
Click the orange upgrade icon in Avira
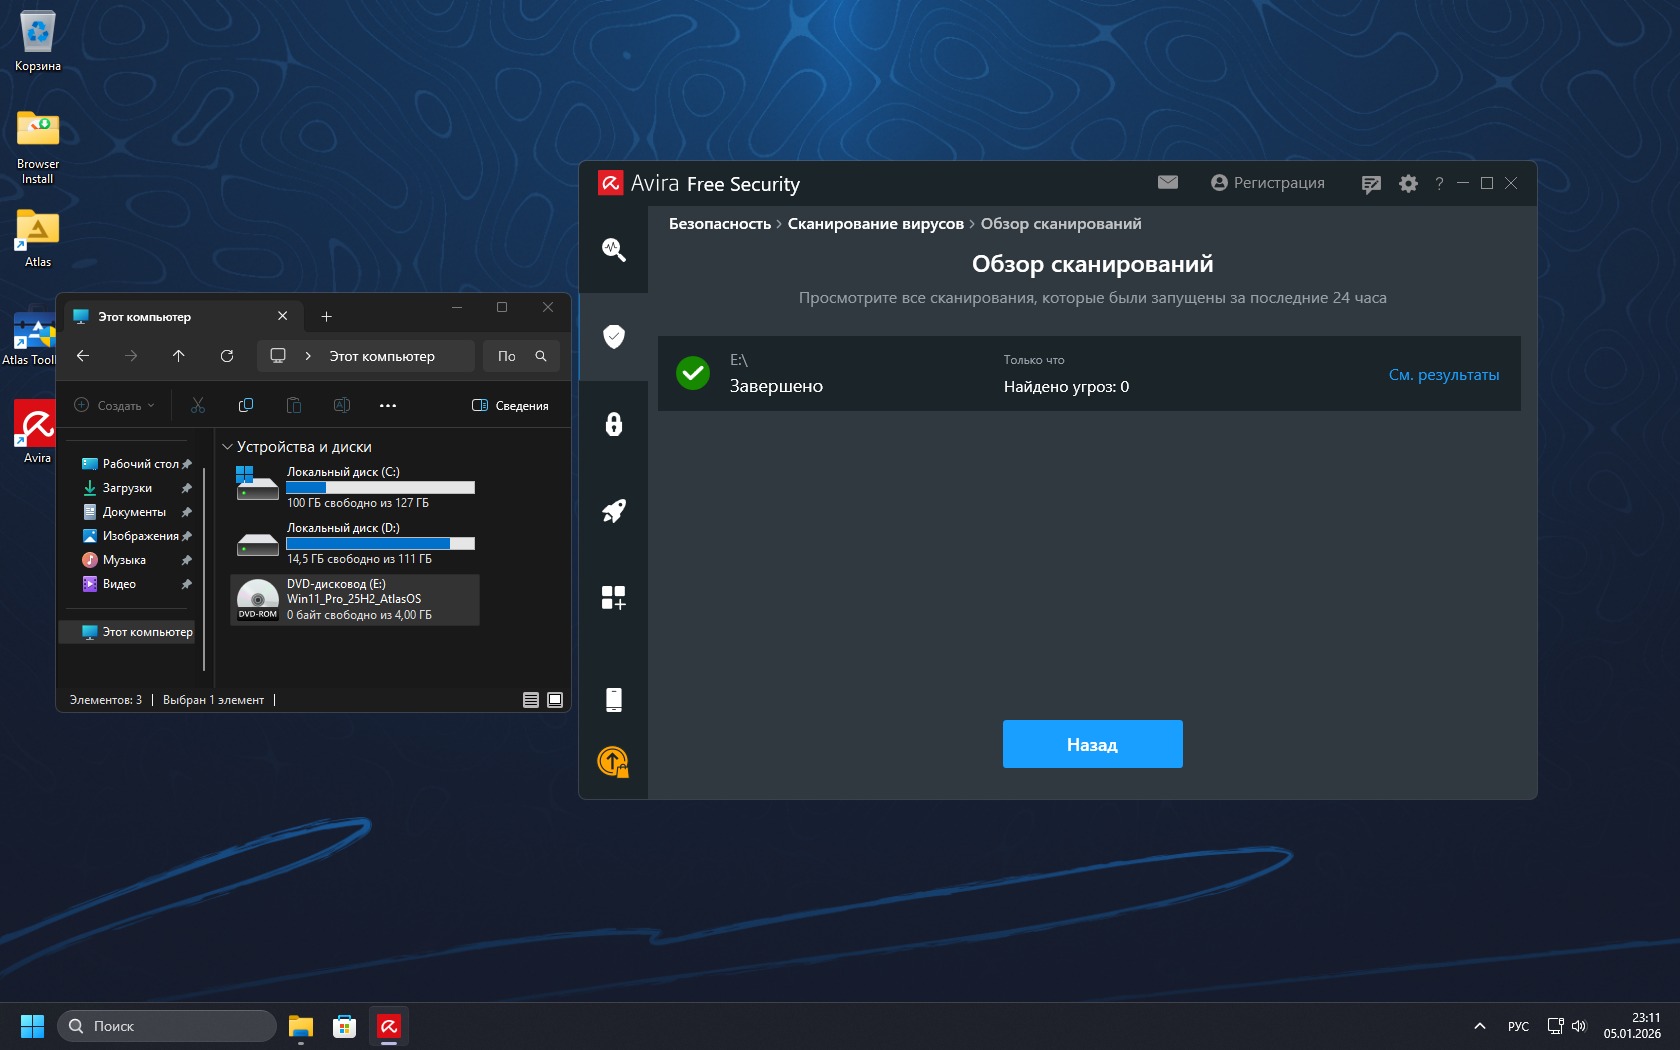point(613,762)
